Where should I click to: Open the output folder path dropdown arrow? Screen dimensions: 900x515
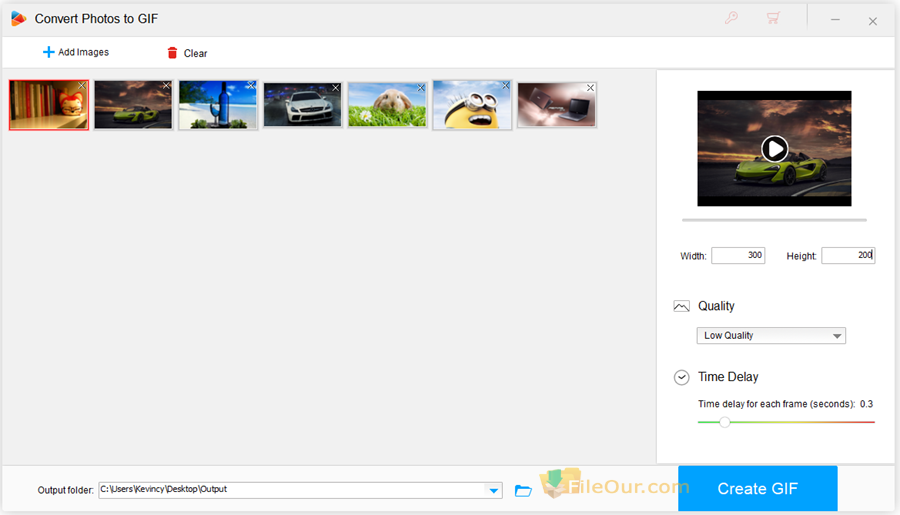click(494, 490)
